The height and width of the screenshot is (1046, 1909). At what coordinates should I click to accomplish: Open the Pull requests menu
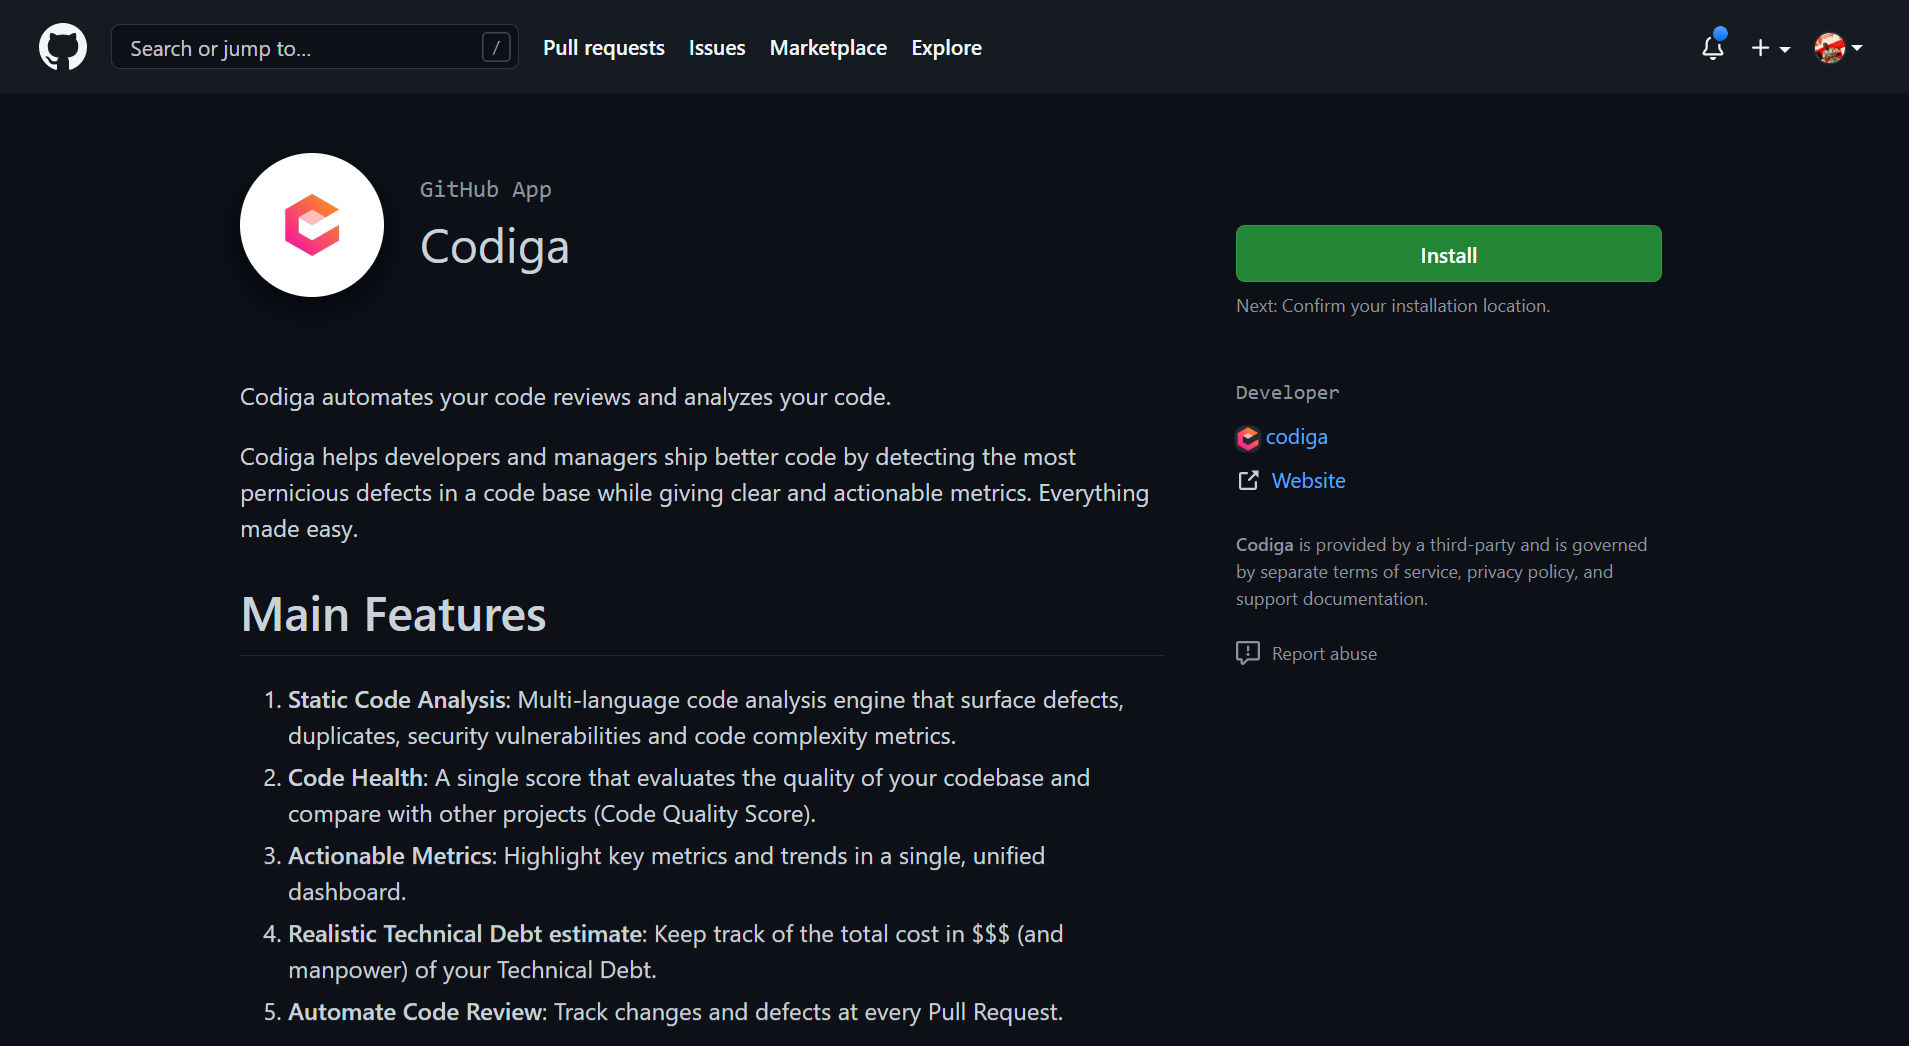tap(603, 47)
